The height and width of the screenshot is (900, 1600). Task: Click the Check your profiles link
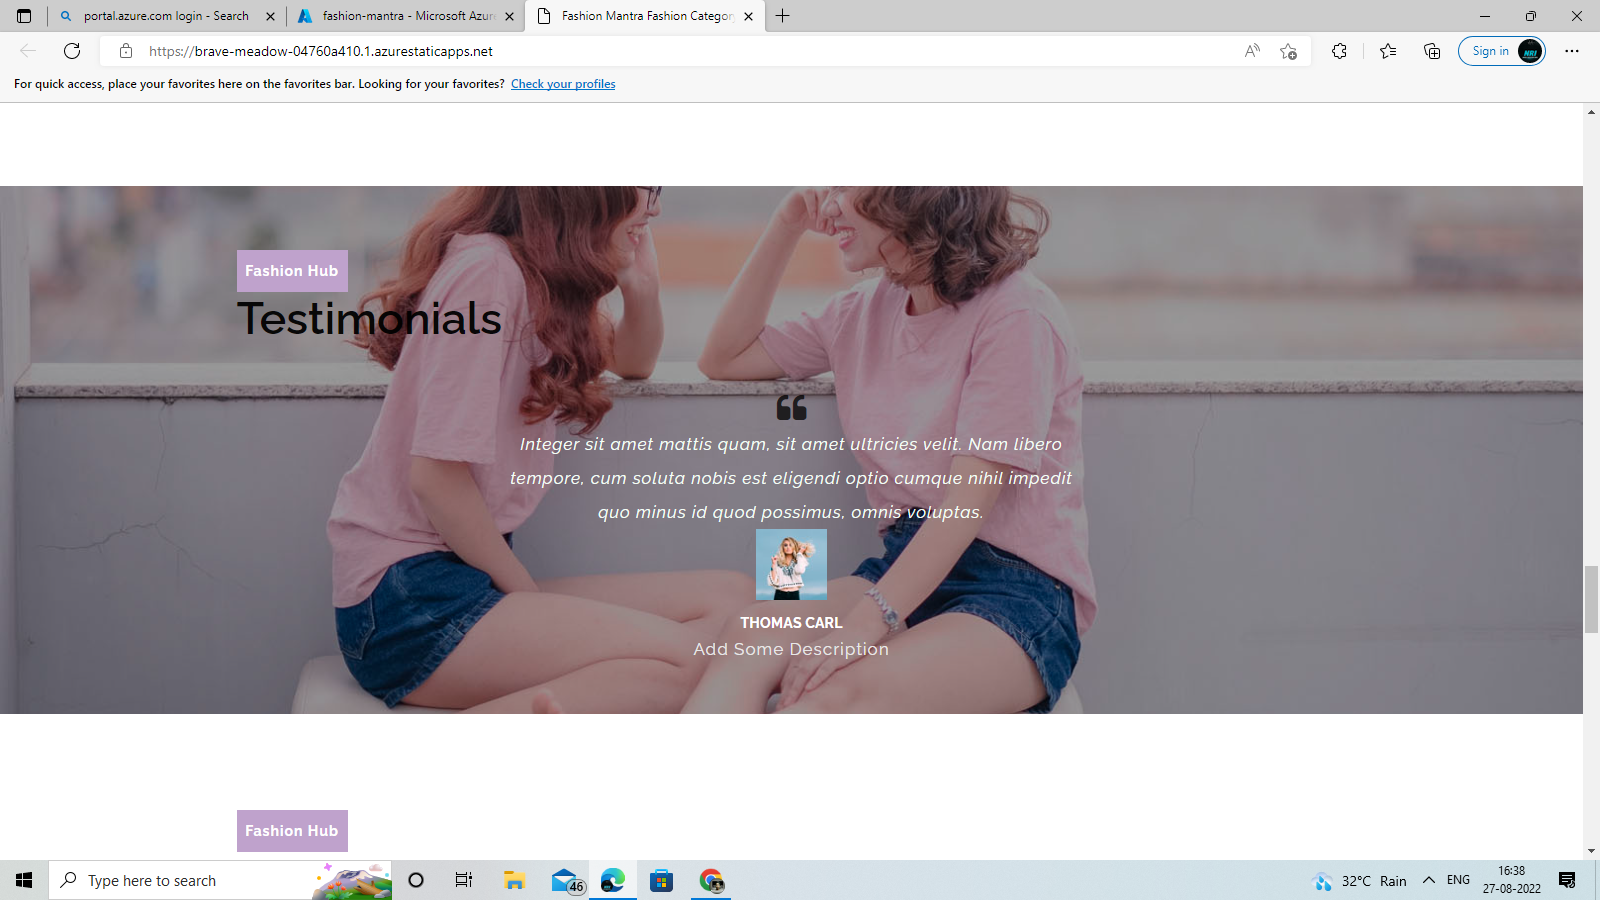[x=563, y=84]
